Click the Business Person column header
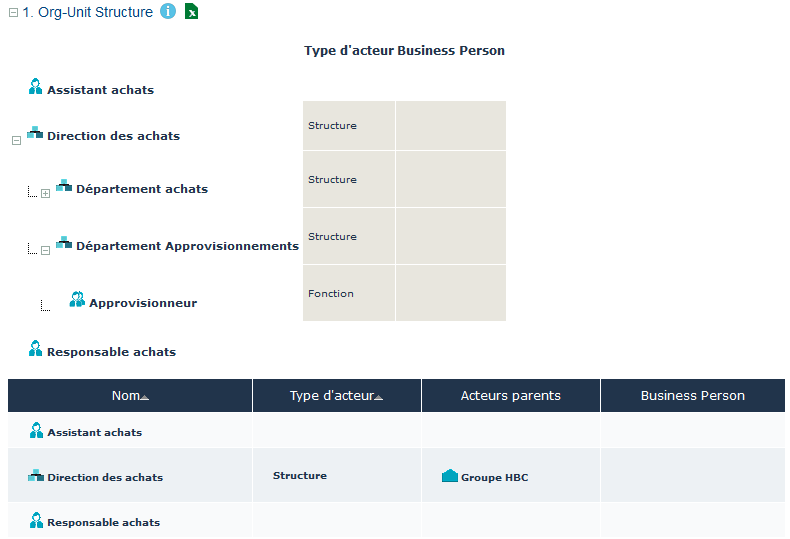Image resolution: width=790 pixels, height=539 pixels. point(692,396)
